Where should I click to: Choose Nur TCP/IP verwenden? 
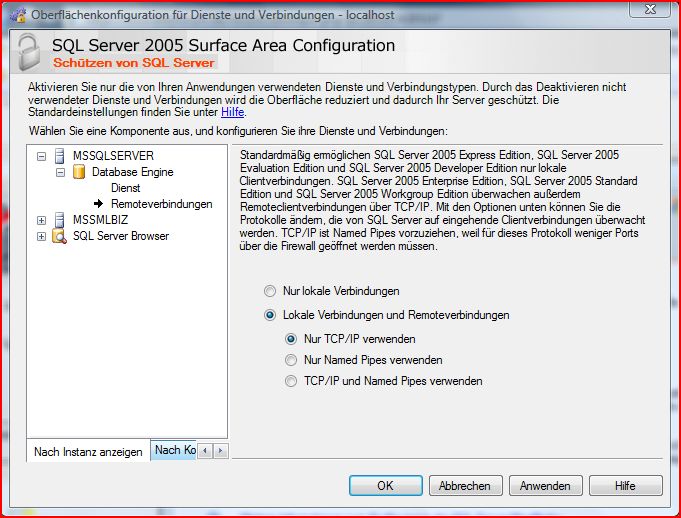pyautogui.click(x=291, y=339)
